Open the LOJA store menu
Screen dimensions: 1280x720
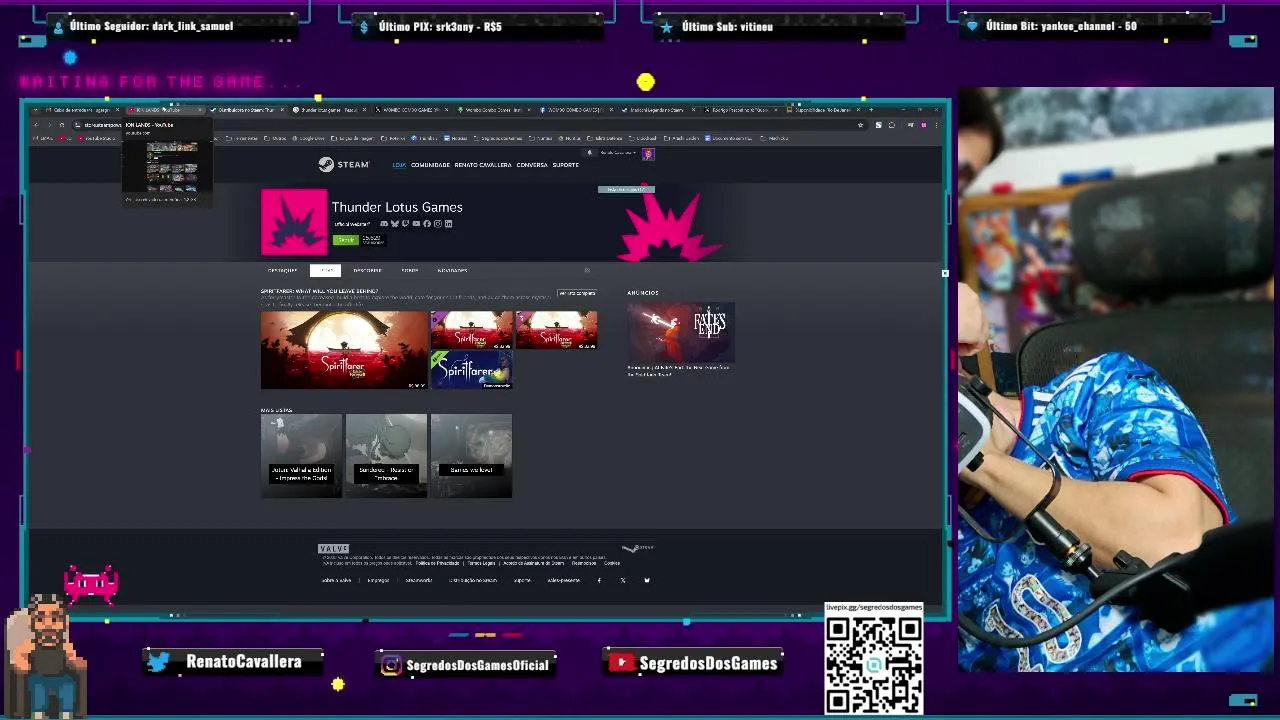tap(399, 165)
